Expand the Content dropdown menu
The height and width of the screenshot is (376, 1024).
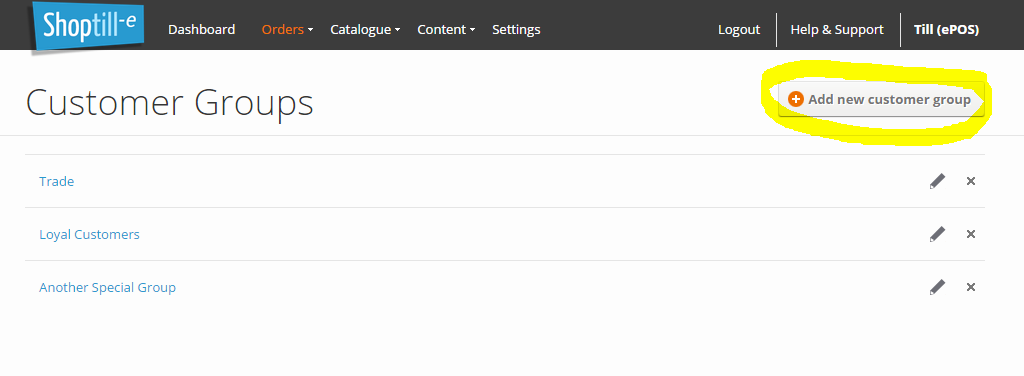pyautogui.click(x=446, y=29)
